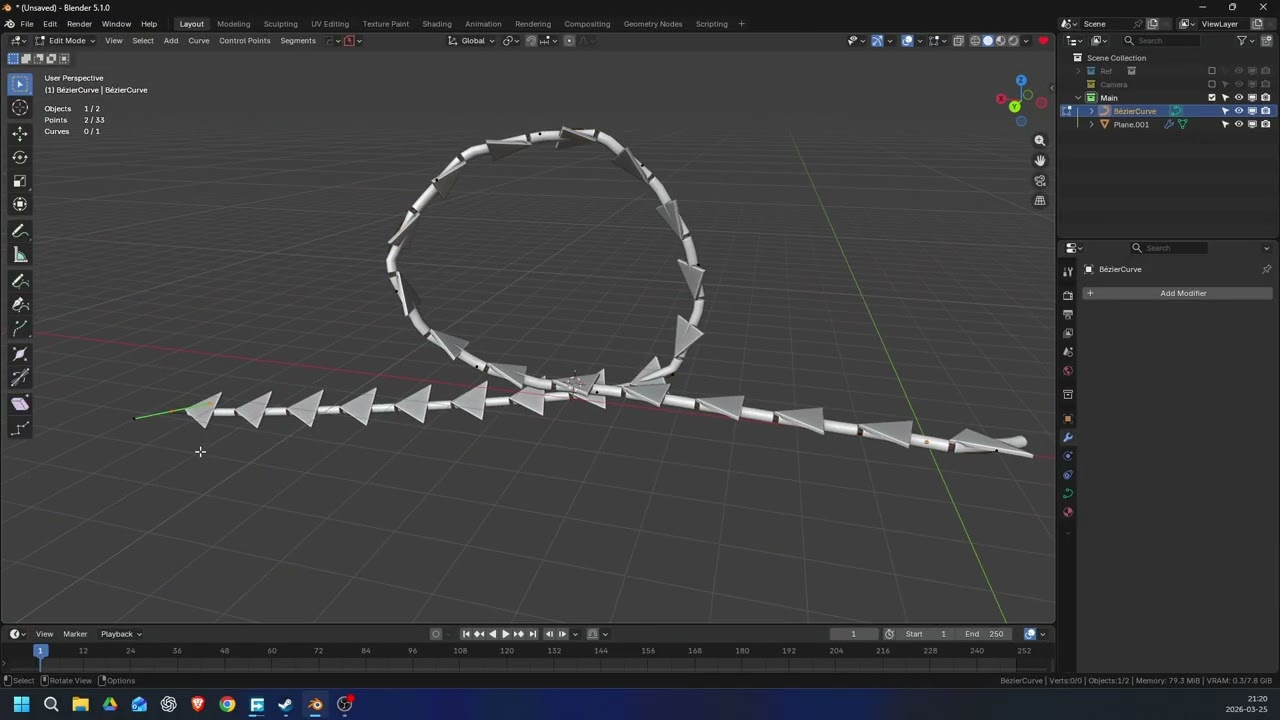The width and height of the screenshot is (1280, 720).
Task: Tick the Camera collection exclude checkbox
Action: point(1212,85)
